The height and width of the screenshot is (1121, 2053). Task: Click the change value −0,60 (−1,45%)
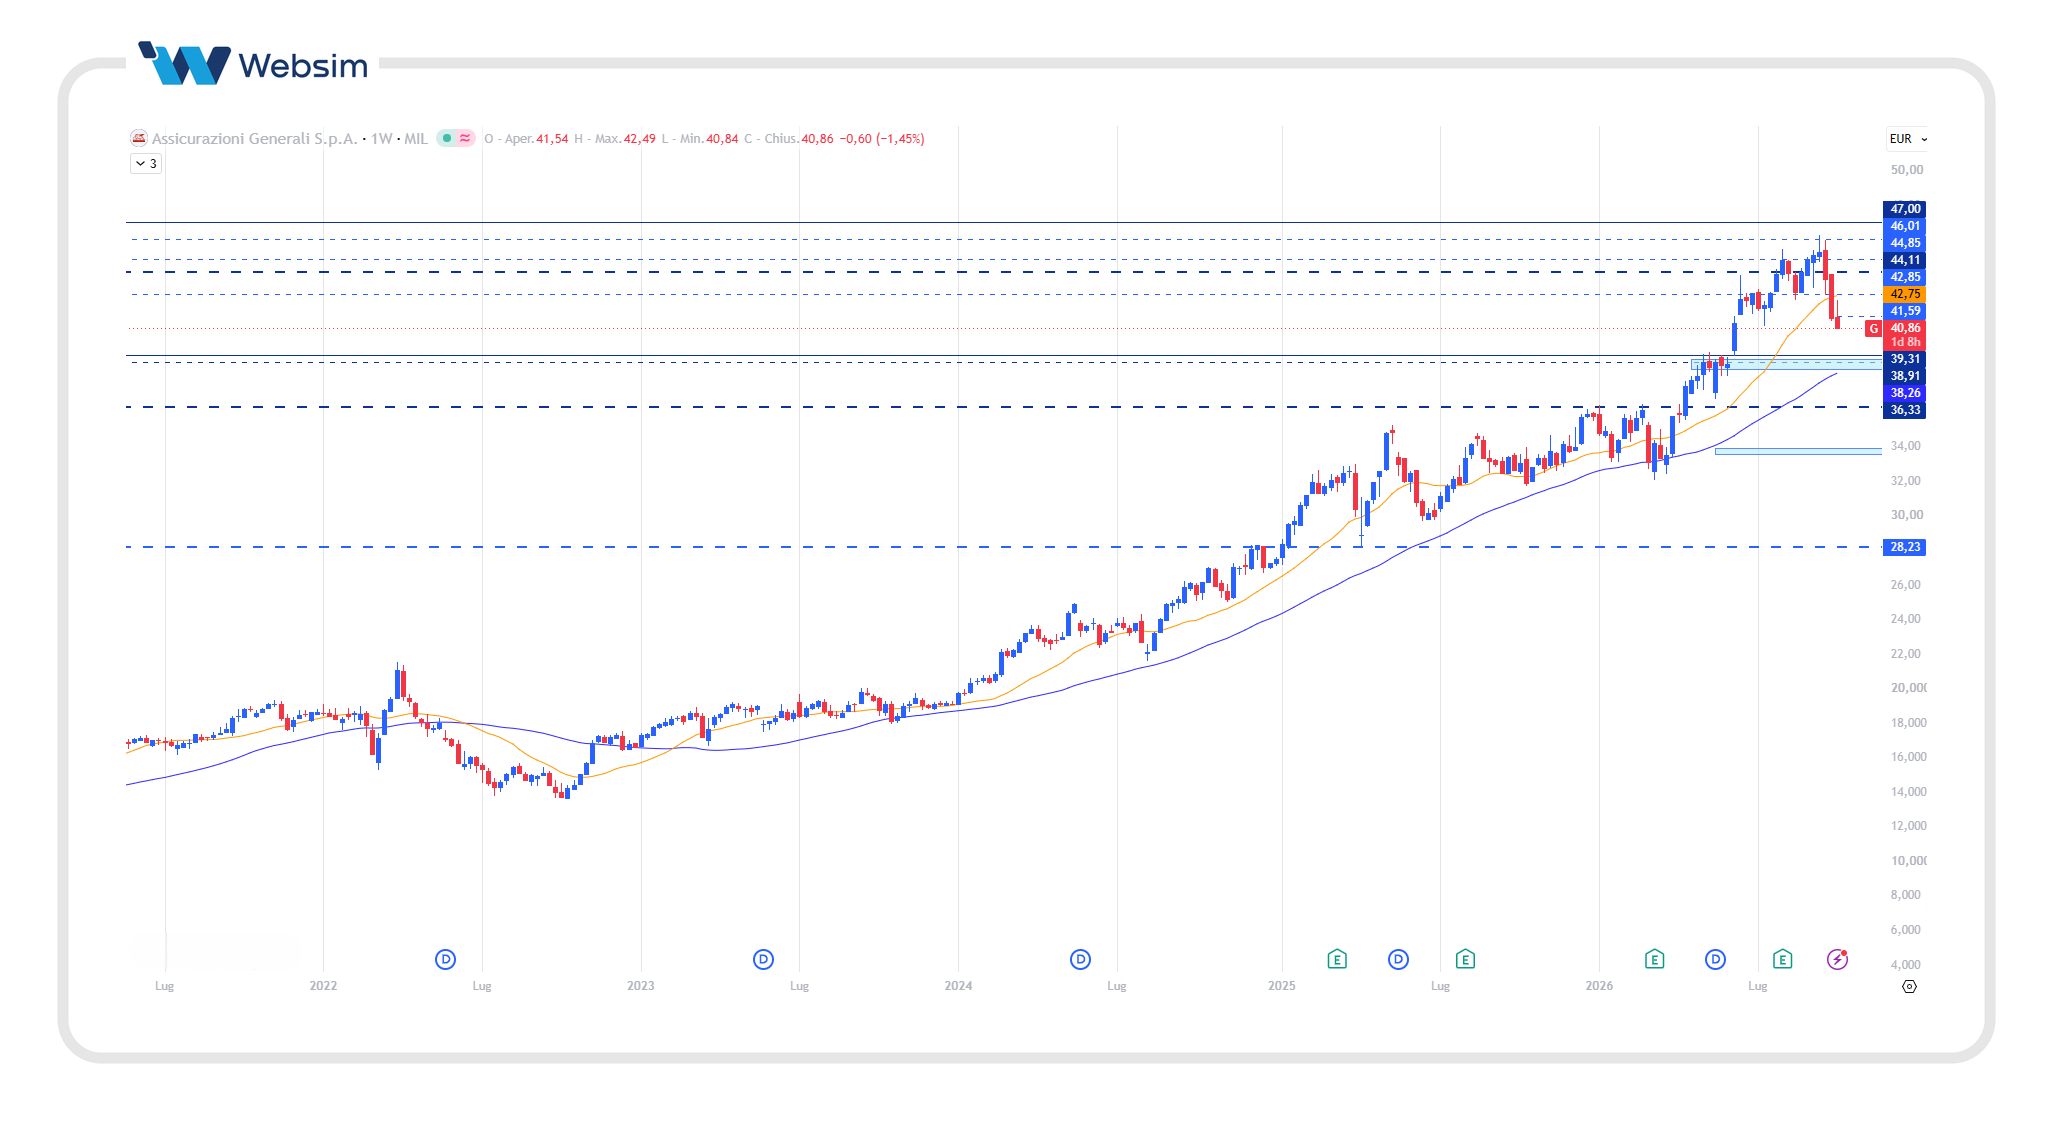point(882,139)
